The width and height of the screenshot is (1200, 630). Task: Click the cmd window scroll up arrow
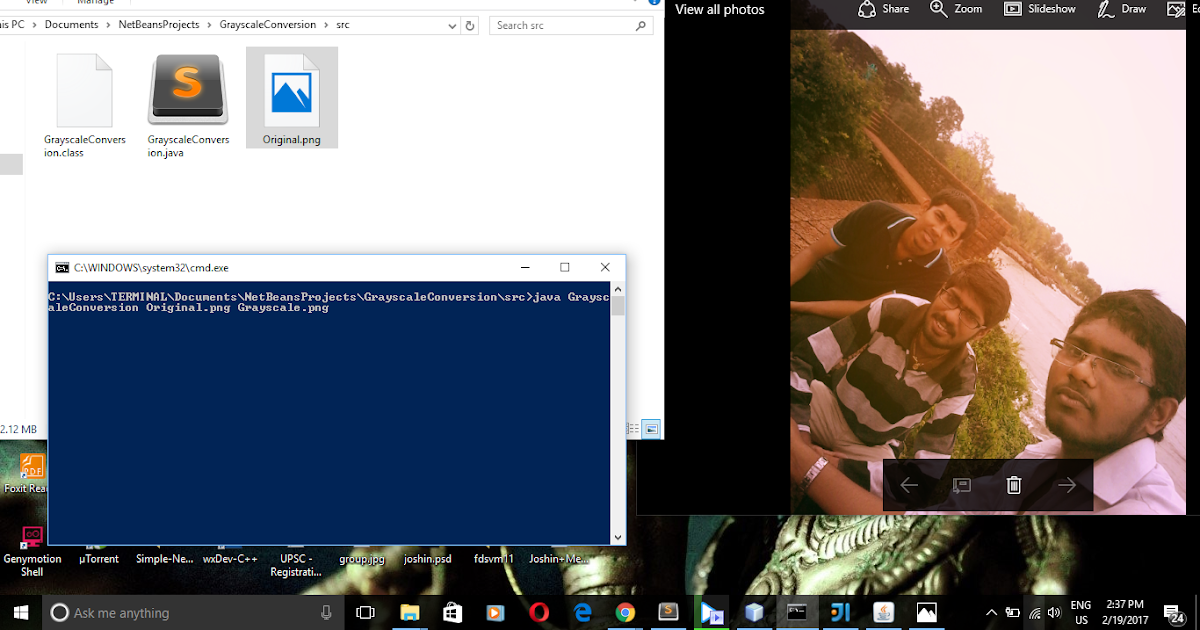[618, 289]
